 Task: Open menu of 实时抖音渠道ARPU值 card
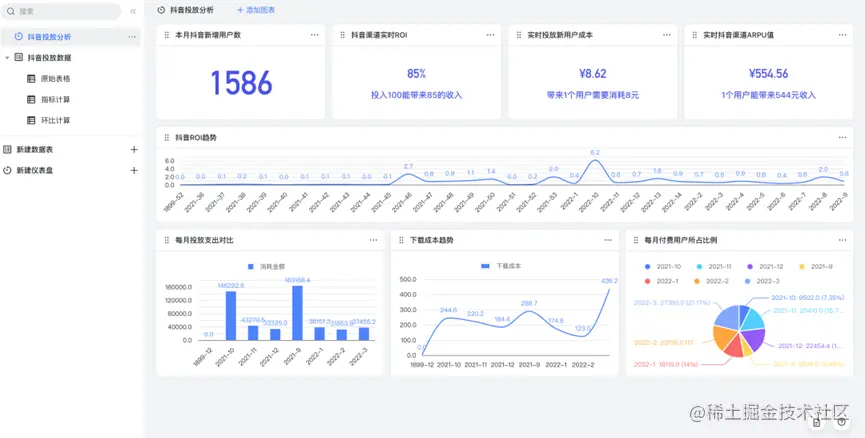coord(842,35)
